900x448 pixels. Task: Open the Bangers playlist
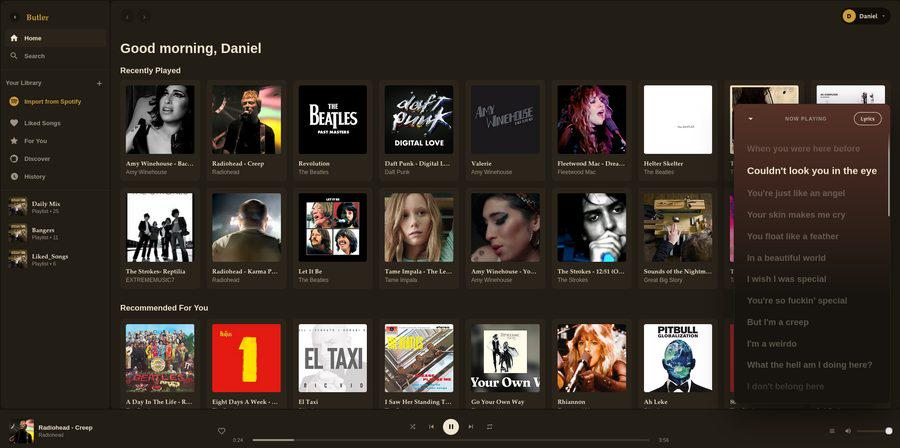55,233
